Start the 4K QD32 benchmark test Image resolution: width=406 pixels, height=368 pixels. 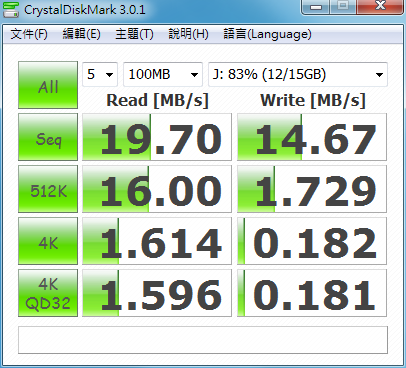point(48,293)
